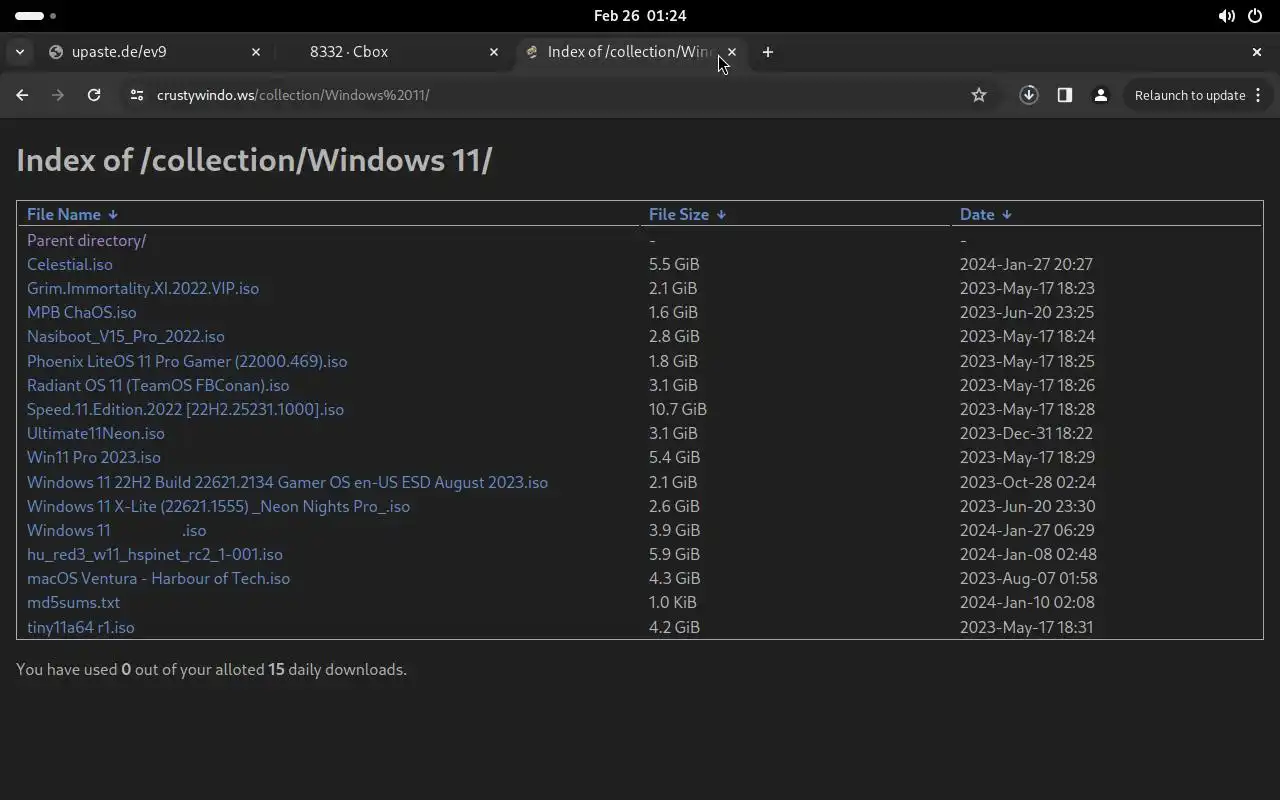1280x800 pixels.
Task: Switch to the 8332 · Cbox tab
Action: tap(388, 52)
